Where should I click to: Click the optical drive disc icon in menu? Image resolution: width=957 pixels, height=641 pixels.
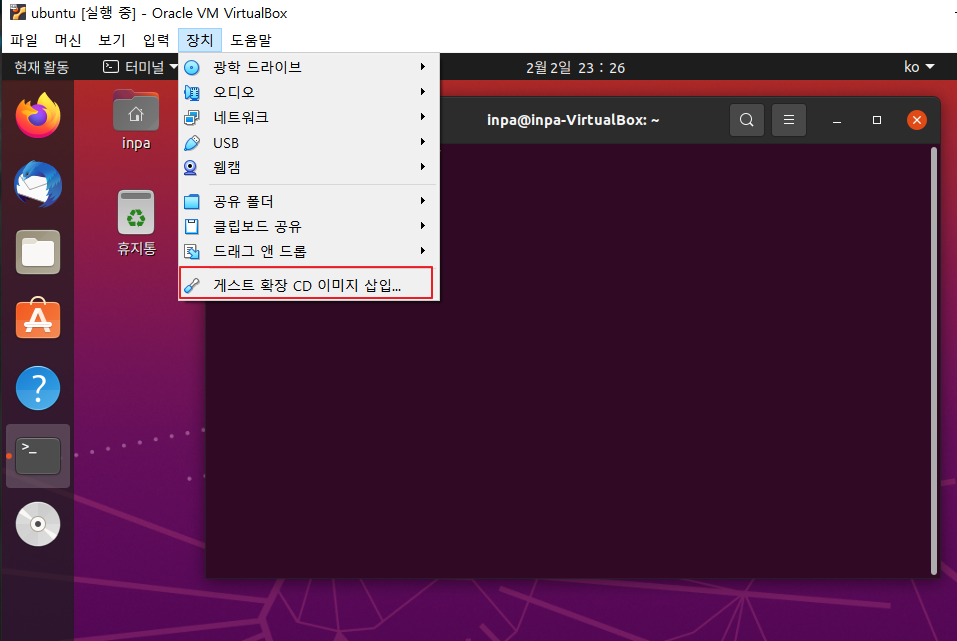192,68
